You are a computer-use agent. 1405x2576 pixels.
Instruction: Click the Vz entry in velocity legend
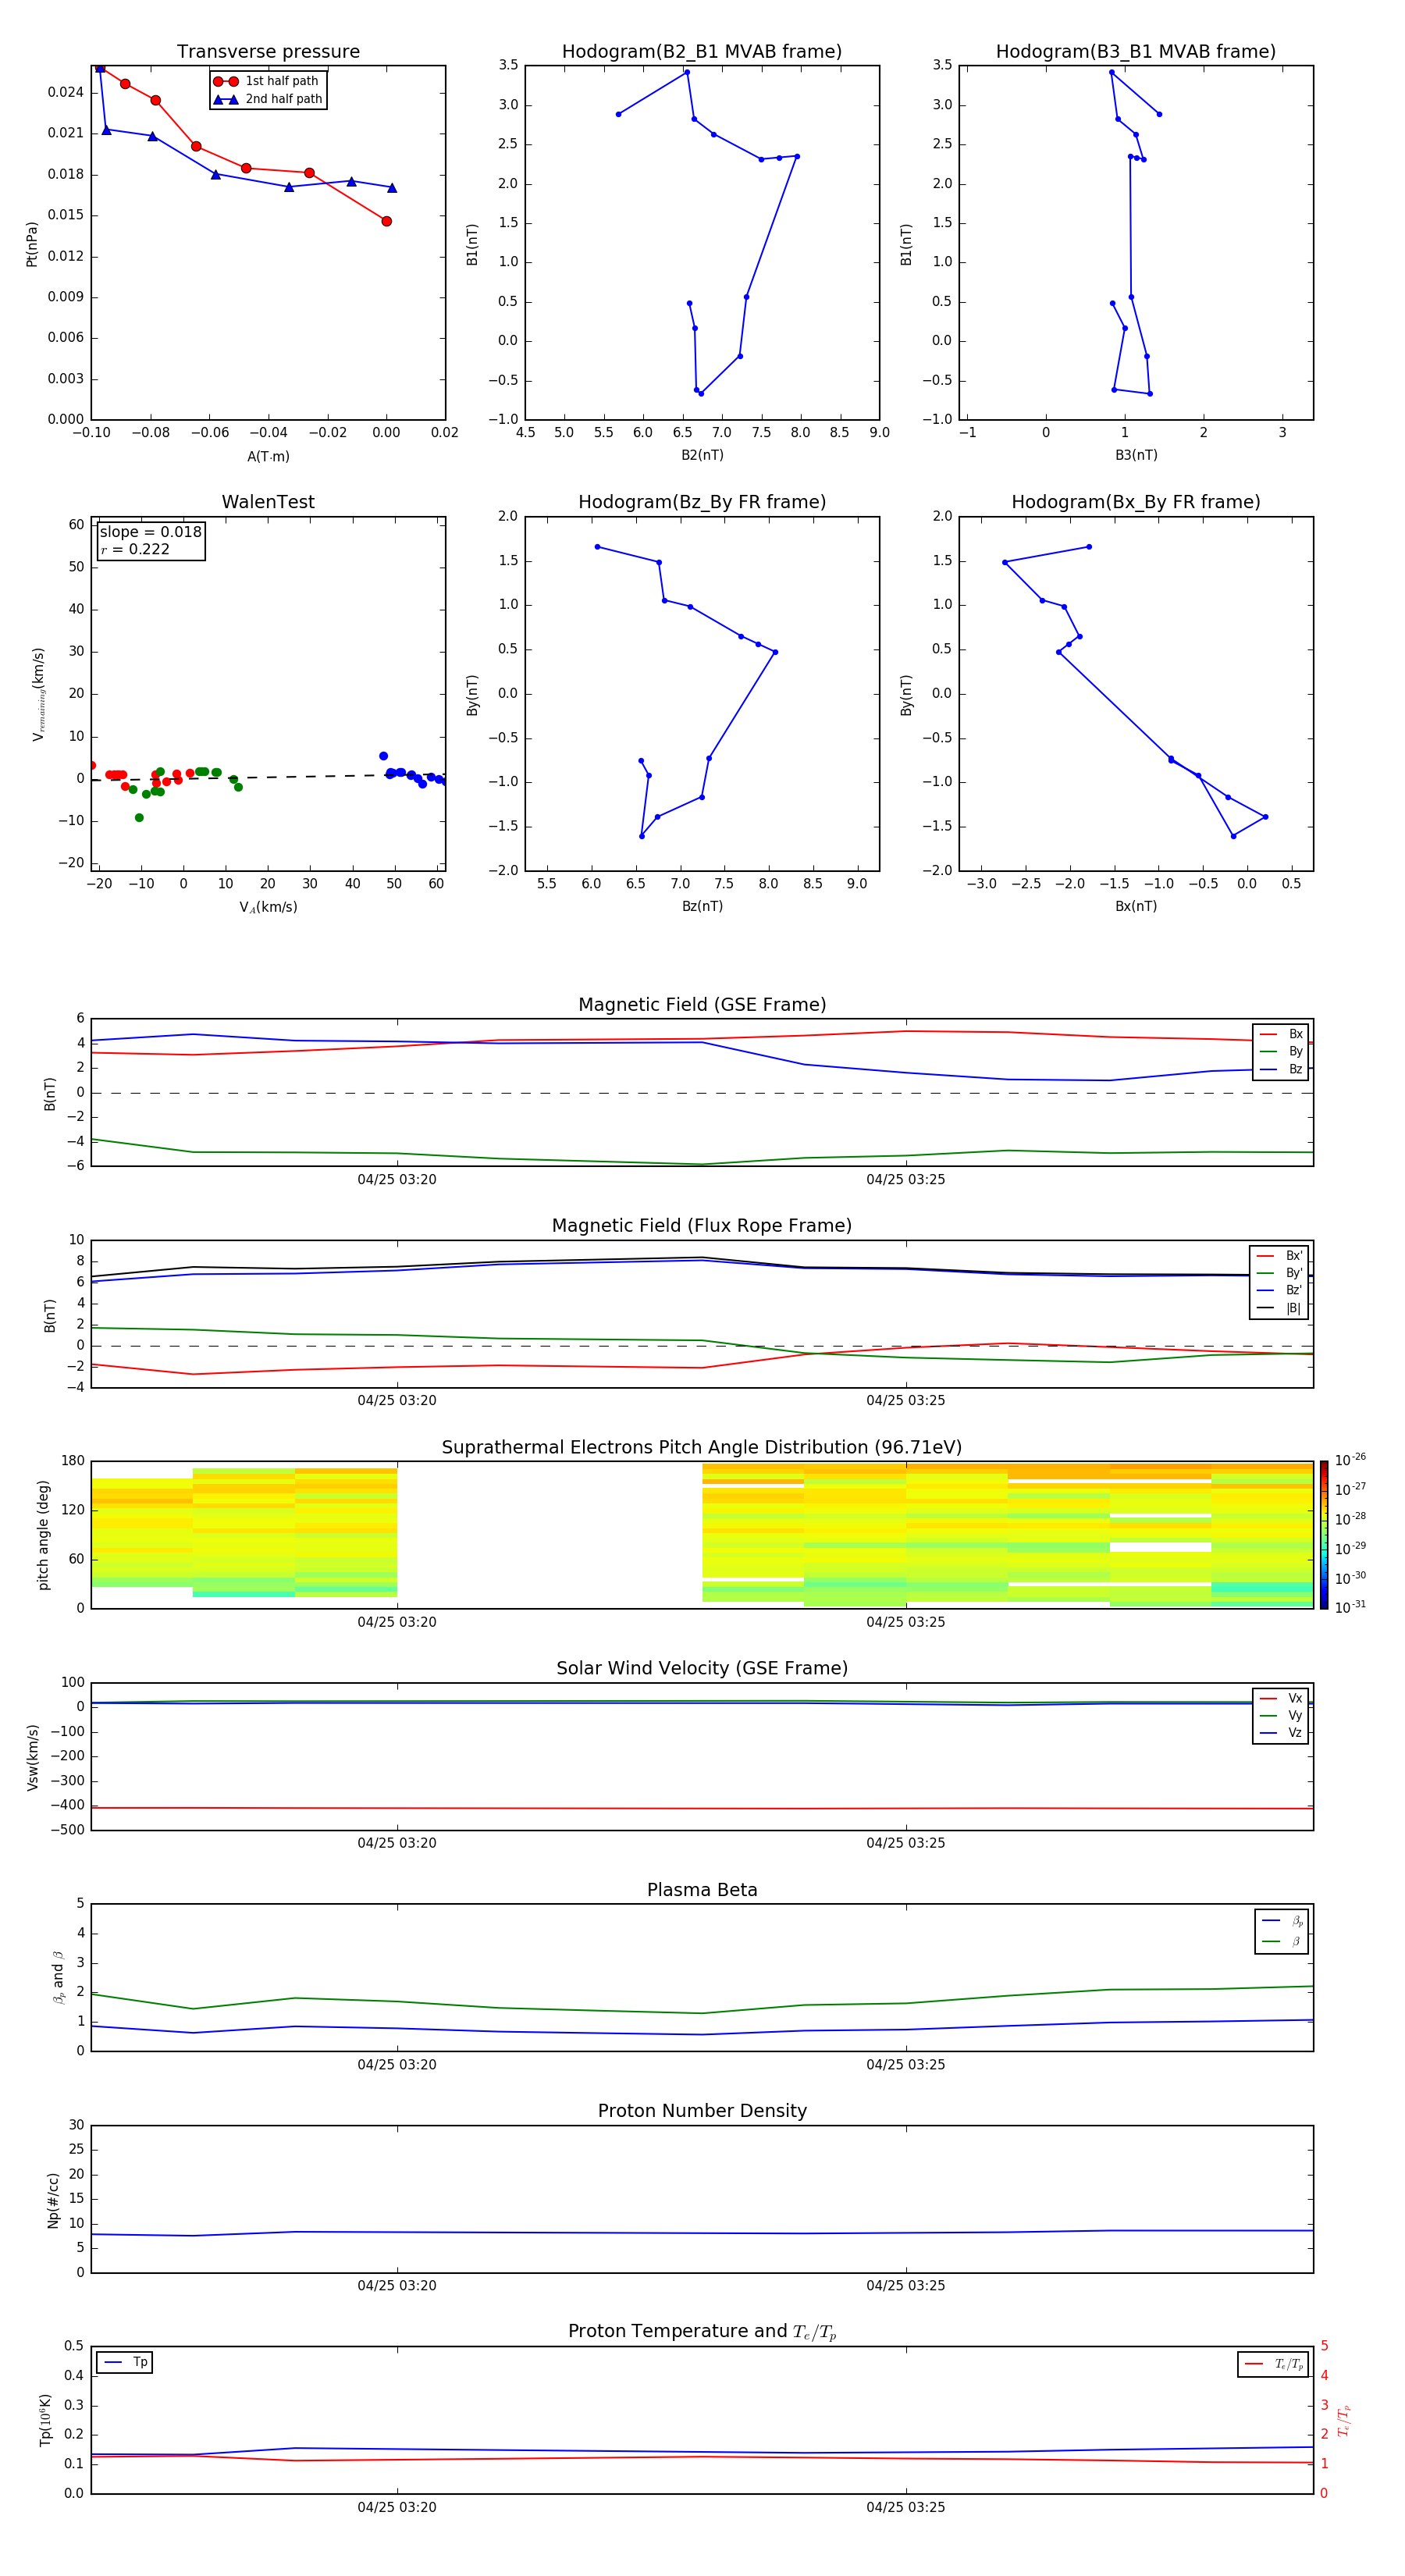1281,1733
